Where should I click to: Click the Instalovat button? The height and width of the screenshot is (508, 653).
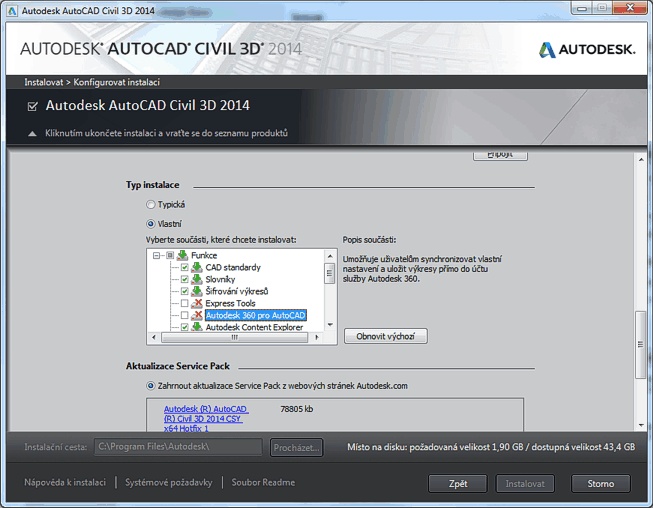[x=525, y=484]
